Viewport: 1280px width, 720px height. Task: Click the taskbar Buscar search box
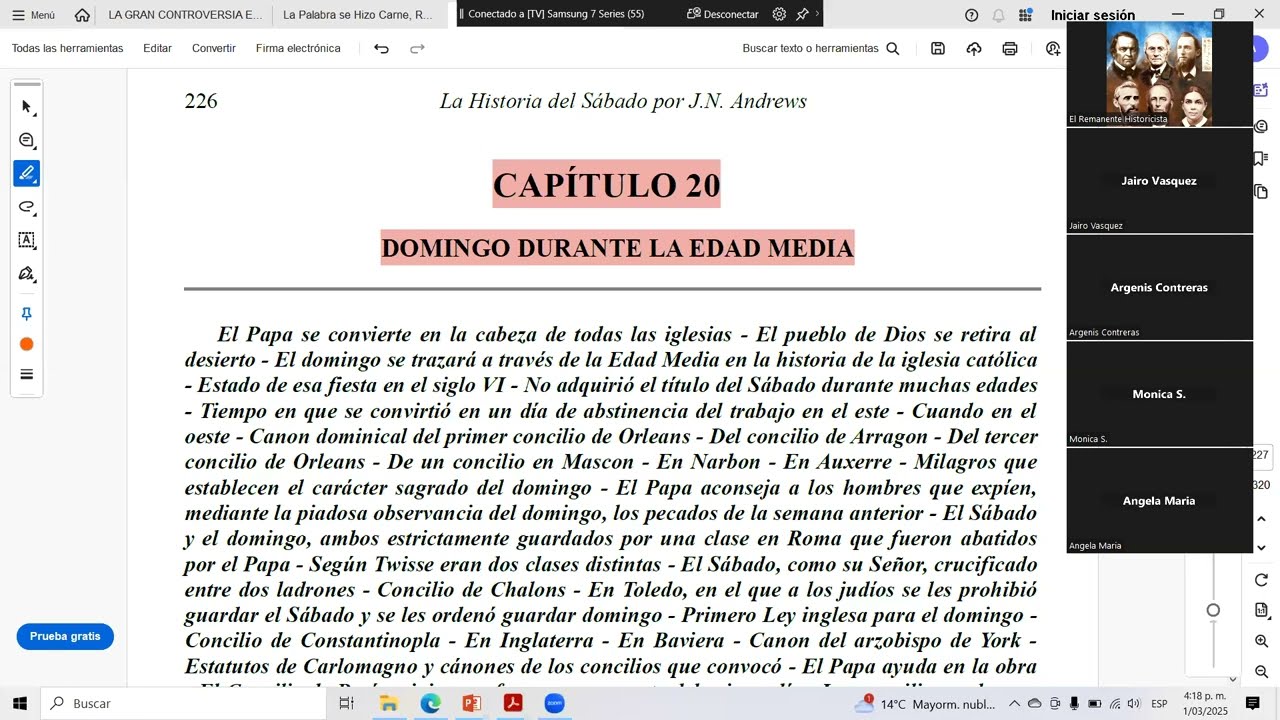tap(183, 703)
